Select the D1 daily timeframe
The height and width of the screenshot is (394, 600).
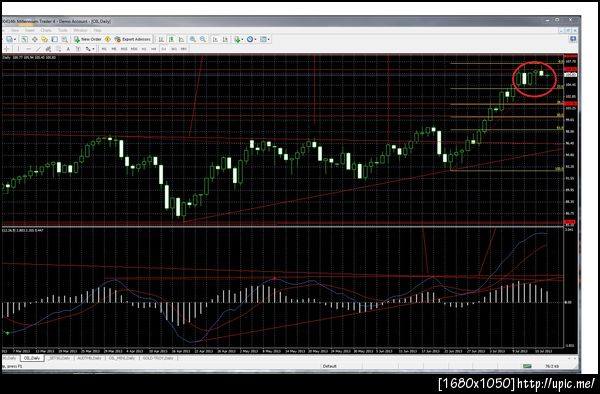pyautogui.click(x=164, y=49)
